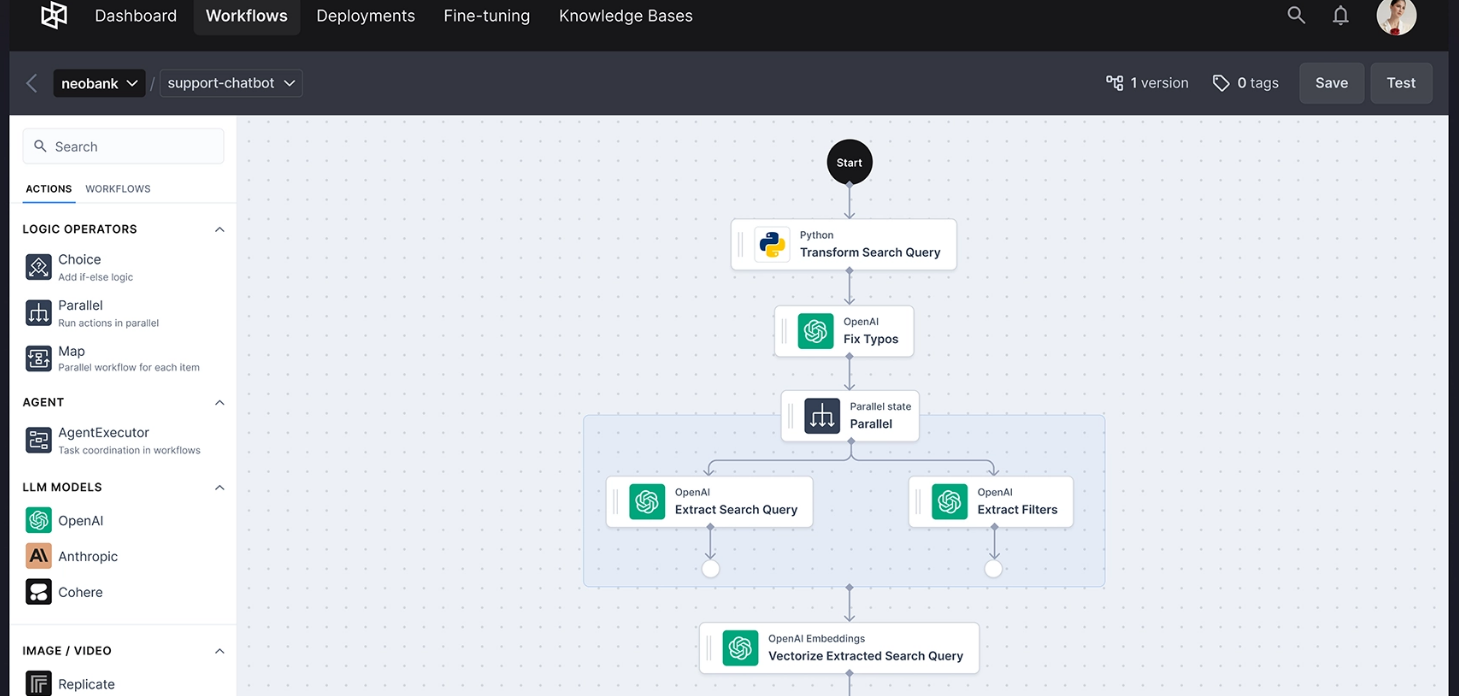View 1 version history

pos(1147,83)
